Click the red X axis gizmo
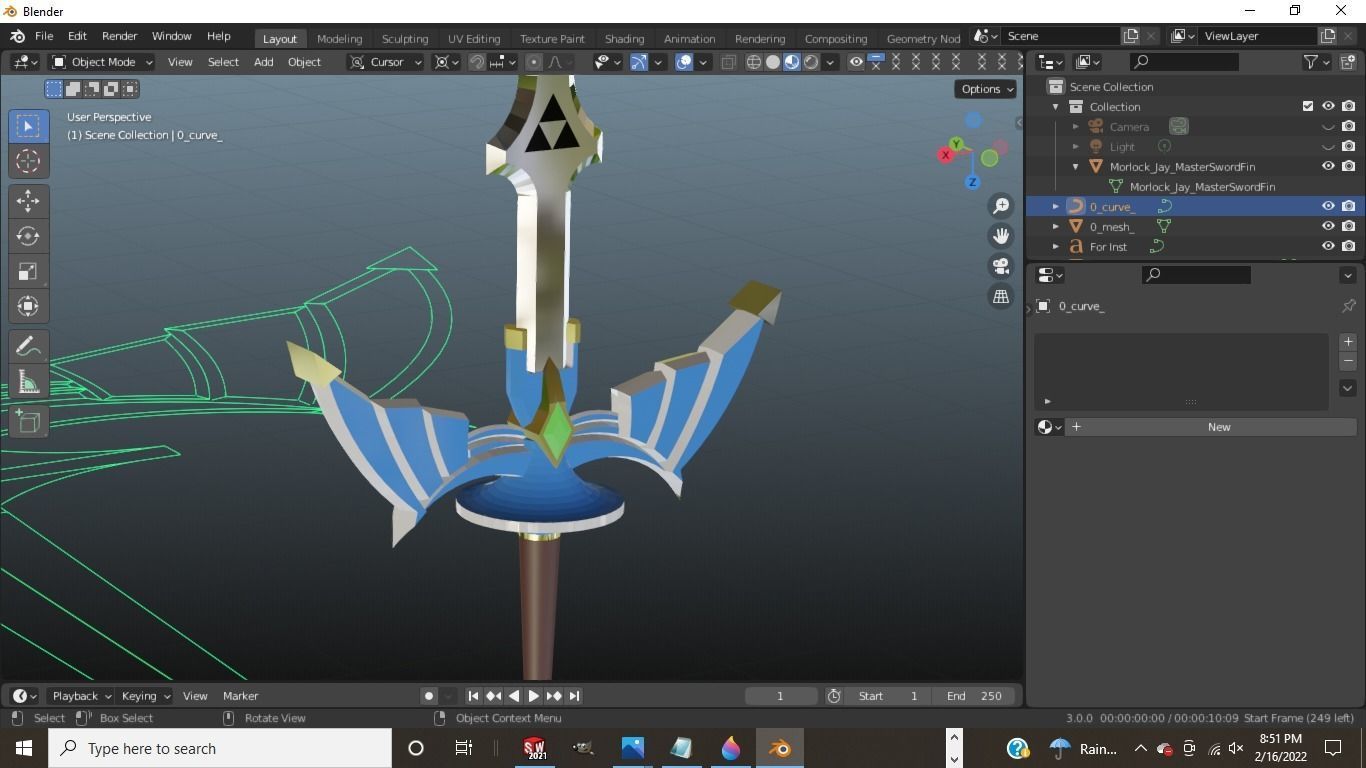 pyautogui.click(x=945, y=155)
